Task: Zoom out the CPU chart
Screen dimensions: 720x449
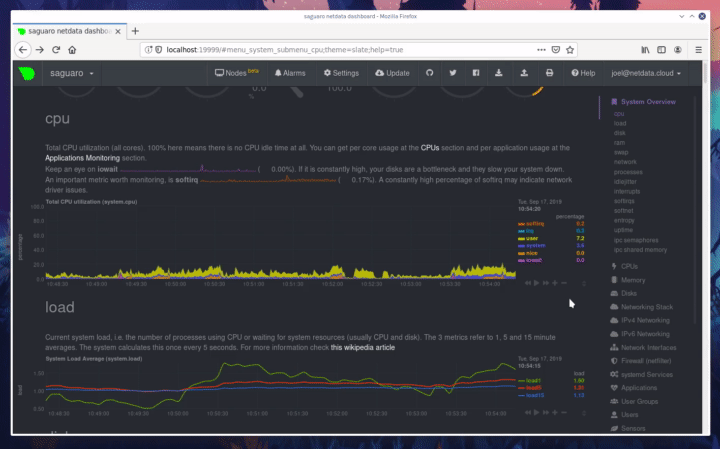Action: [x=564, y=283]
